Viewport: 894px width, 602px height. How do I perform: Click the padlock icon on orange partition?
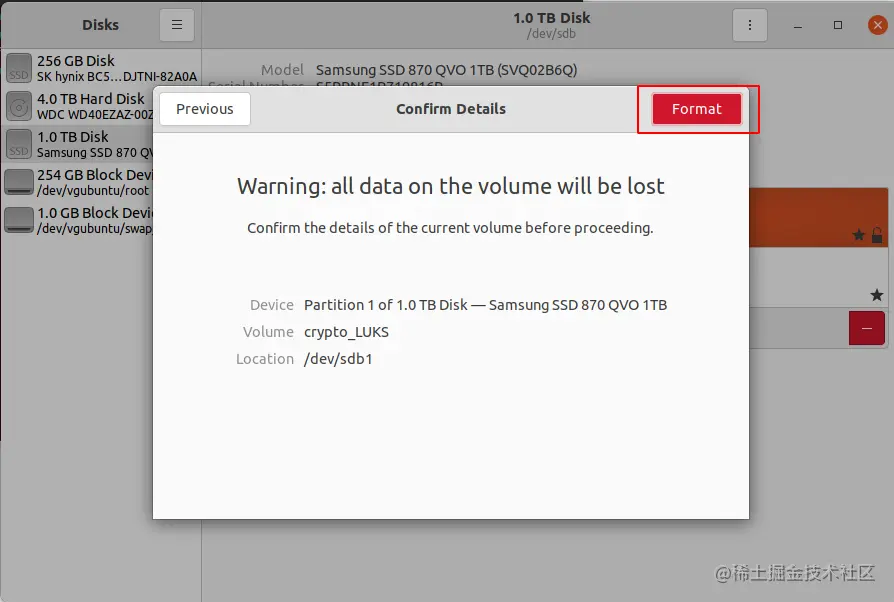(x=877, y=235)
